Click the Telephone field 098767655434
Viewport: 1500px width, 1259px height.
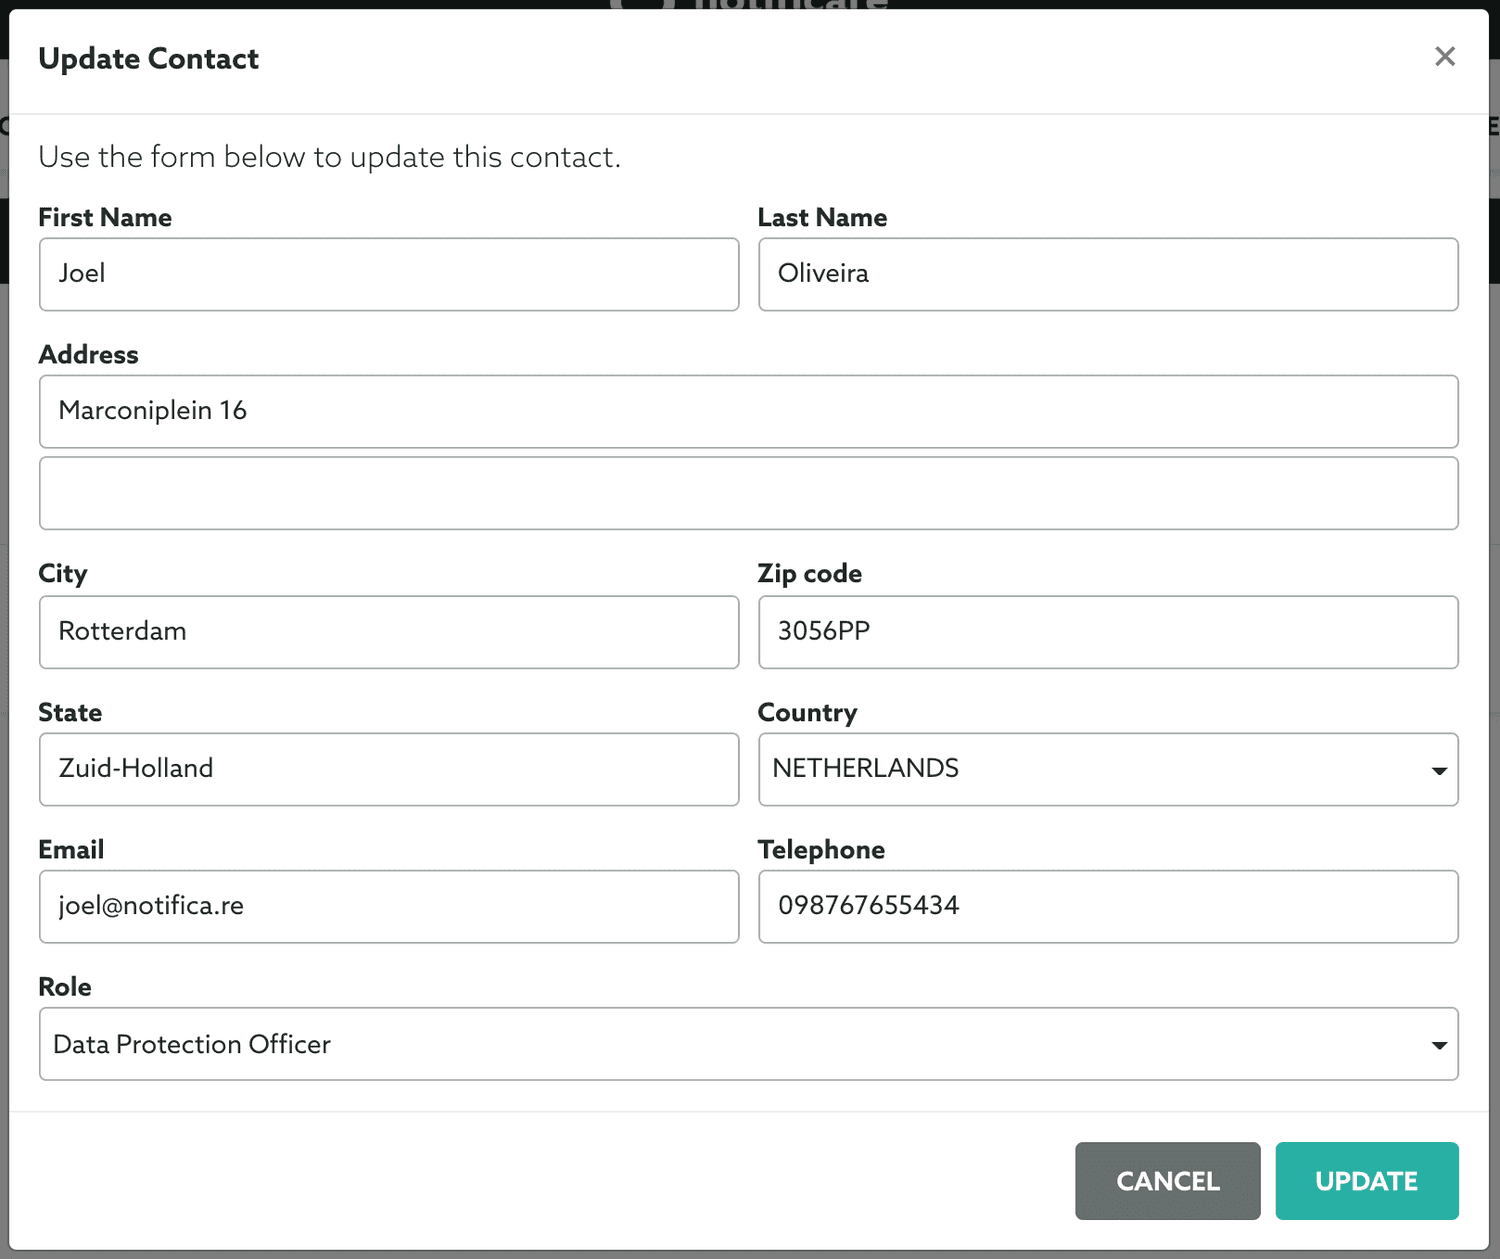click(x=1108, y=906)
